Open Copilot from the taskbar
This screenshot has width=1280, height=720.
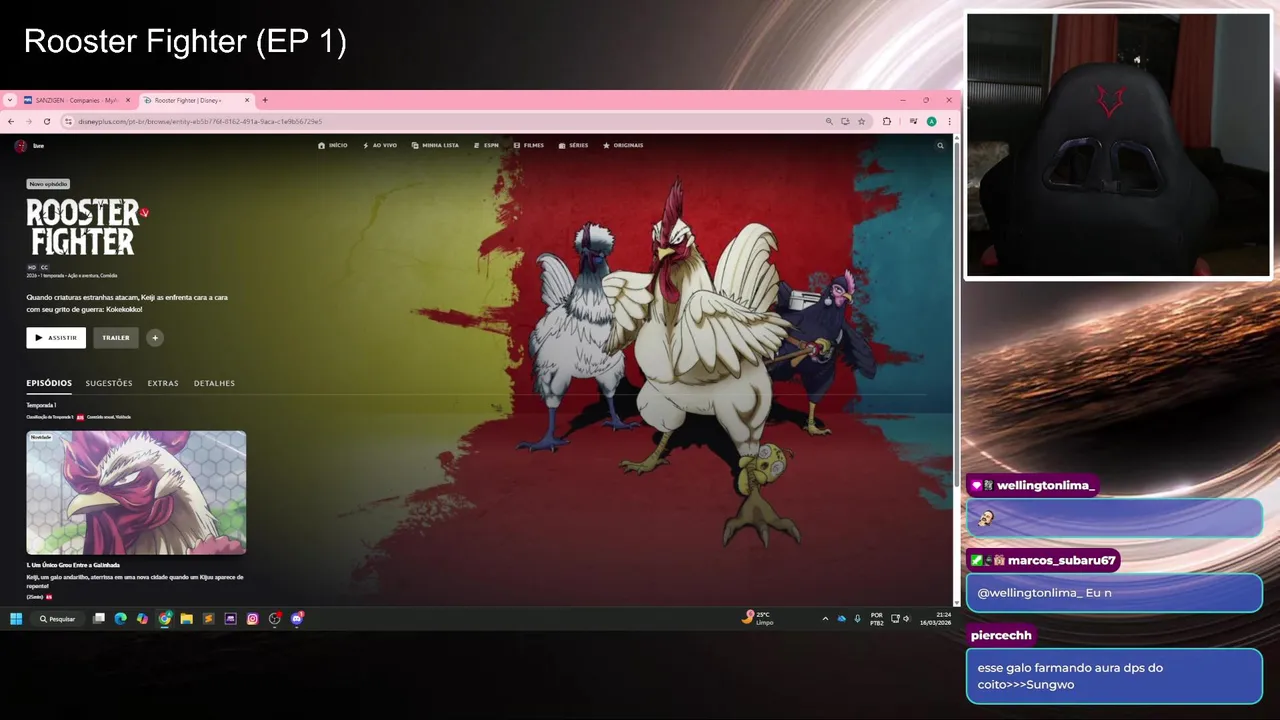click(143, 619)
